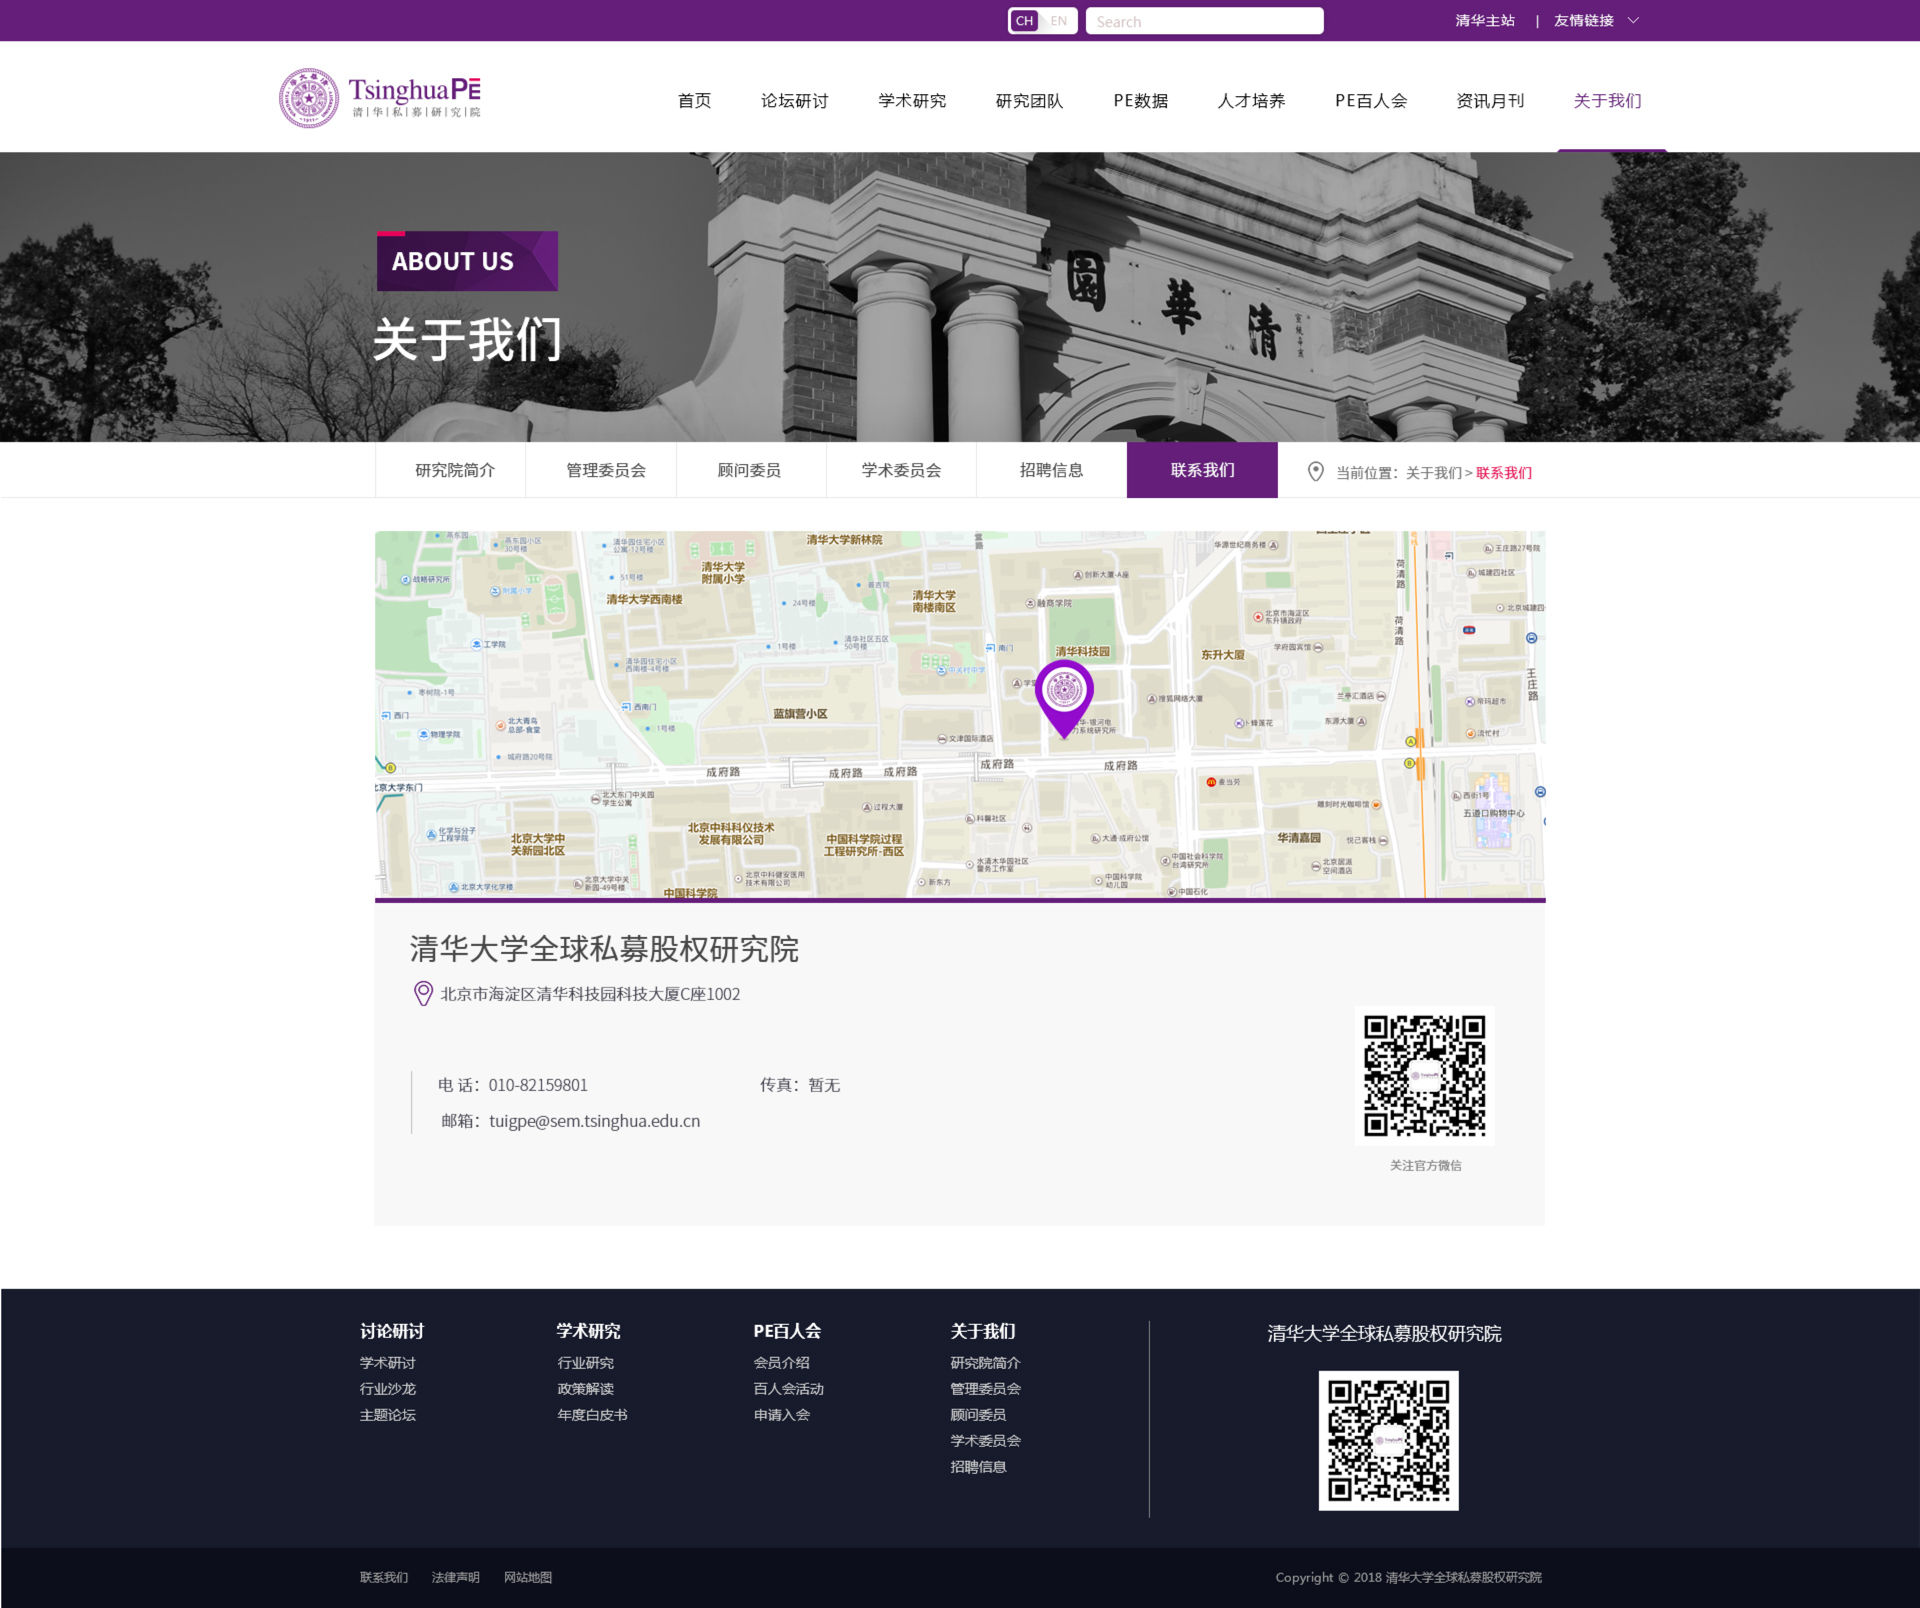Screen dimensions: 1920x1608
Task: Open footer link 会员介绍
Action: pyautogui.click(x=781, y=1363)
